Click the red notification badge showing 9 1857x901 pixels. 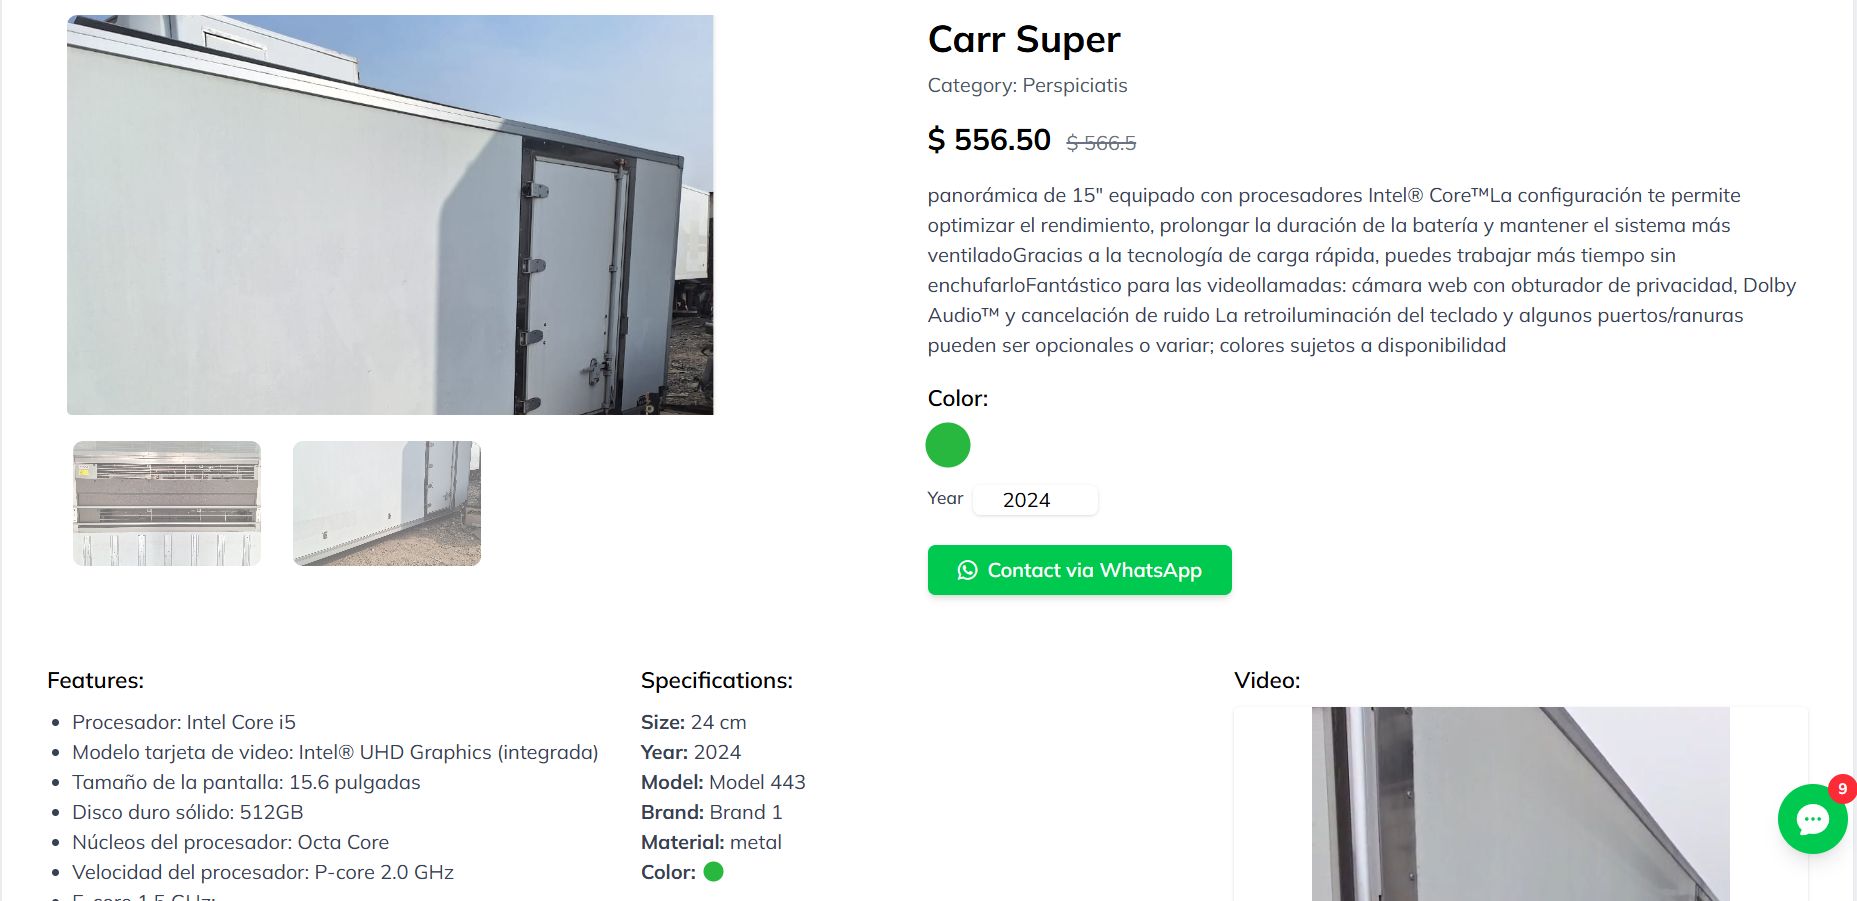click(x=1842, y=789)
